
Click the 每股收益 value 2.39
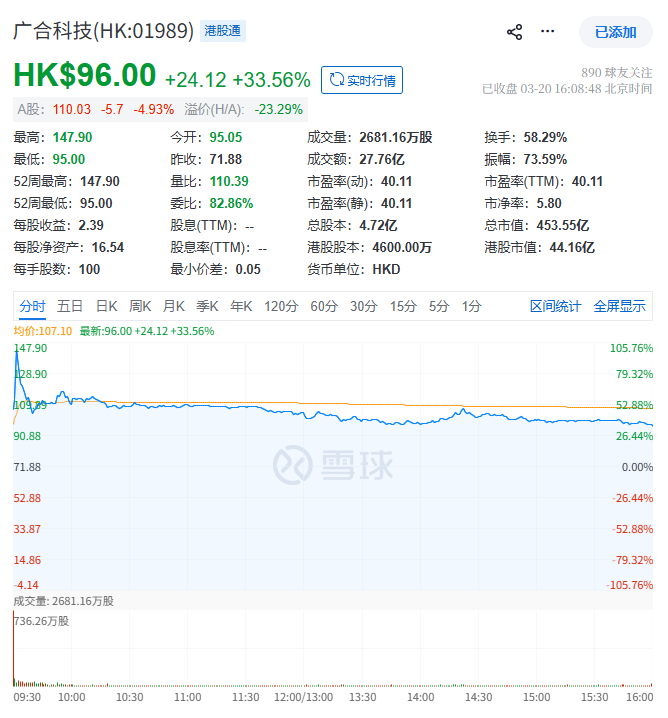(91, 225)
